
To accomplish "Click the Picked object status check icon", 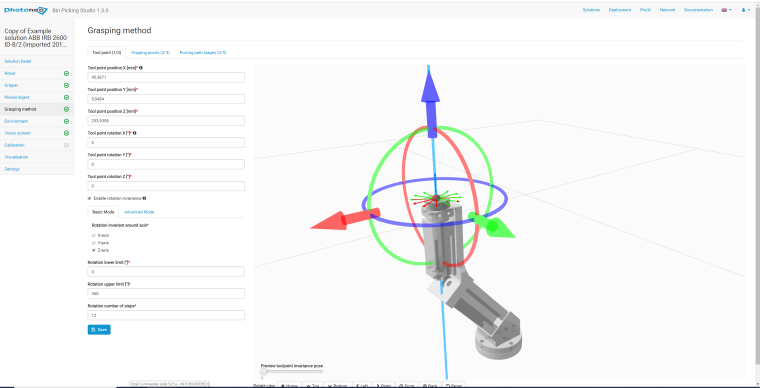I will pyautogui.click(x=66, y=97).
